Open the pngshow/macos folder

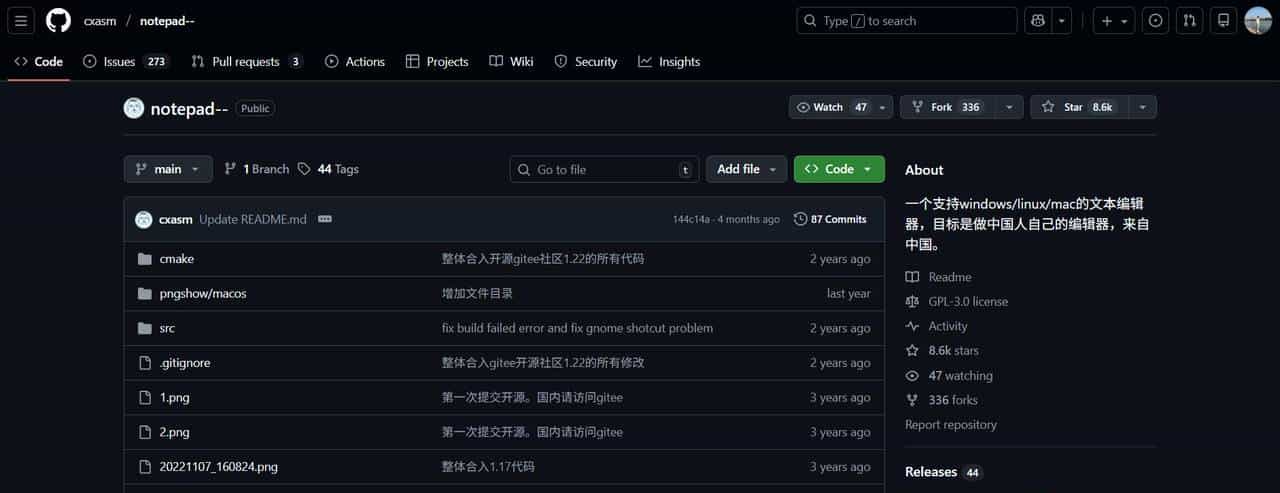click(203, 294)
